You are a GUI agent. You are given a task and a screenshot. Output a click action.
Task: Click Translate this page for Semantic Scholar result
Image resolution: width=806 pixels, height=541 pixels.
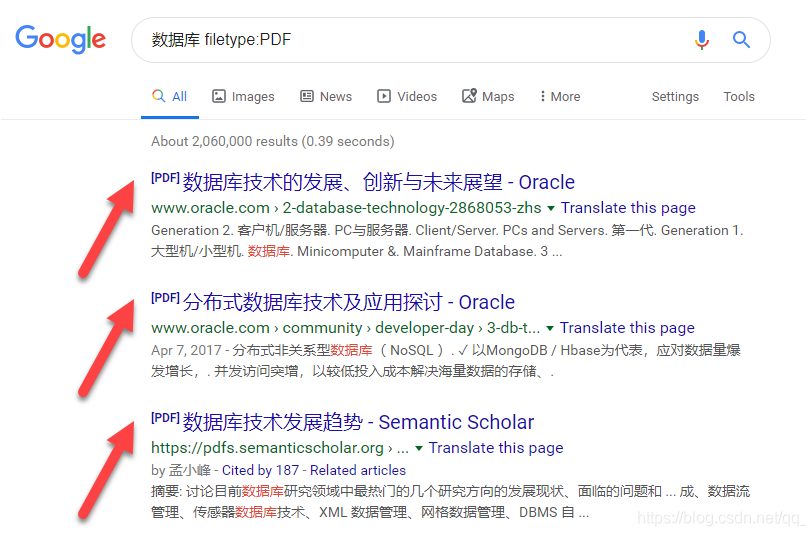(x=496, y=448)
